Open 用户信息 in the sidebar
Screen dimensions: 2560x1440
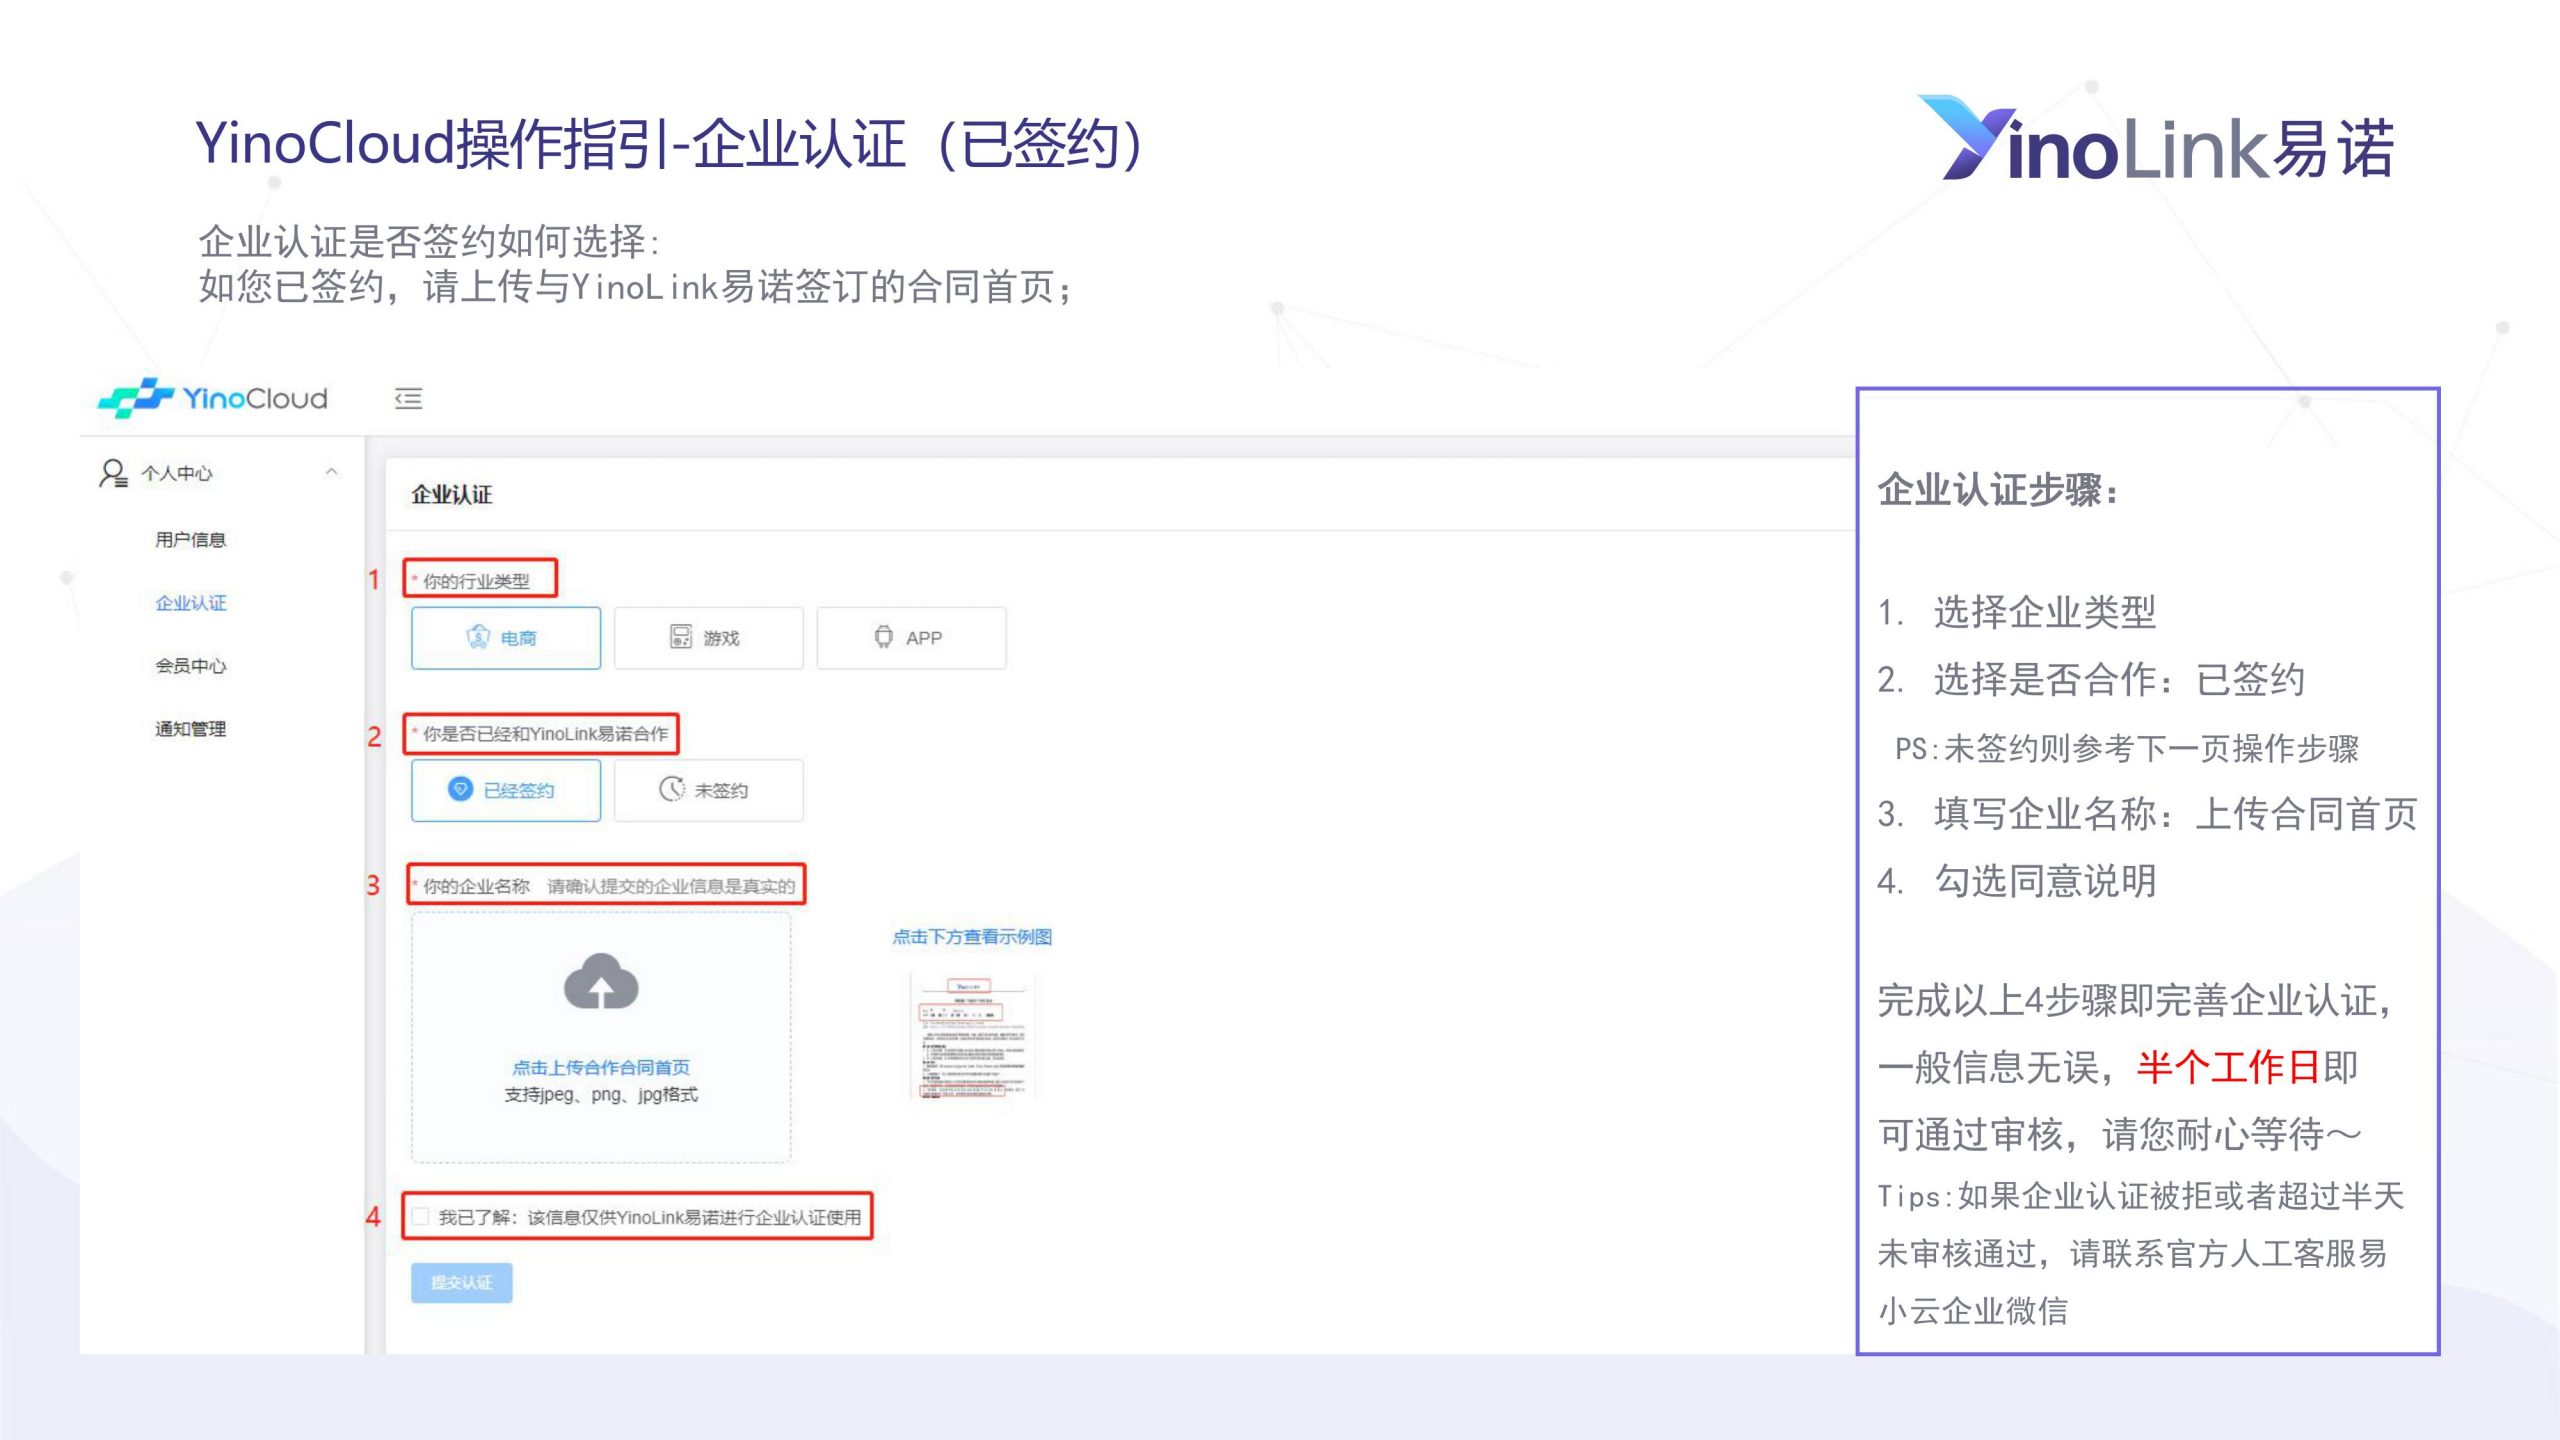pos(191,540)
